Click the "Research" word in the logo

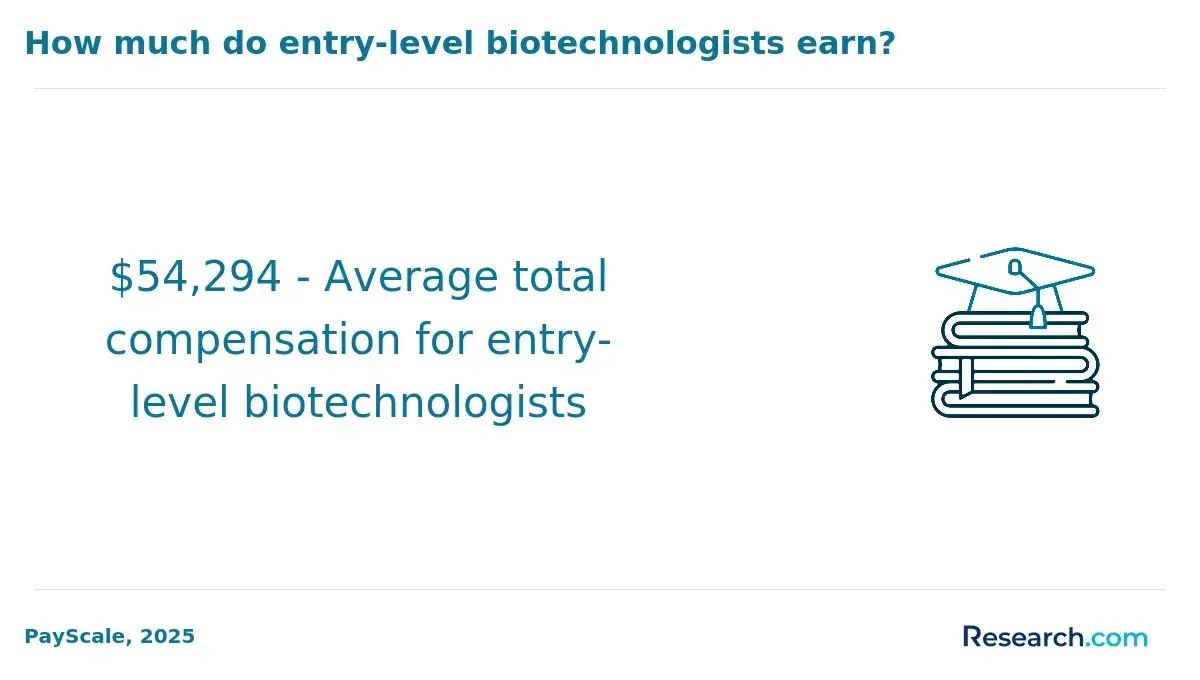tap(1023, 637)
